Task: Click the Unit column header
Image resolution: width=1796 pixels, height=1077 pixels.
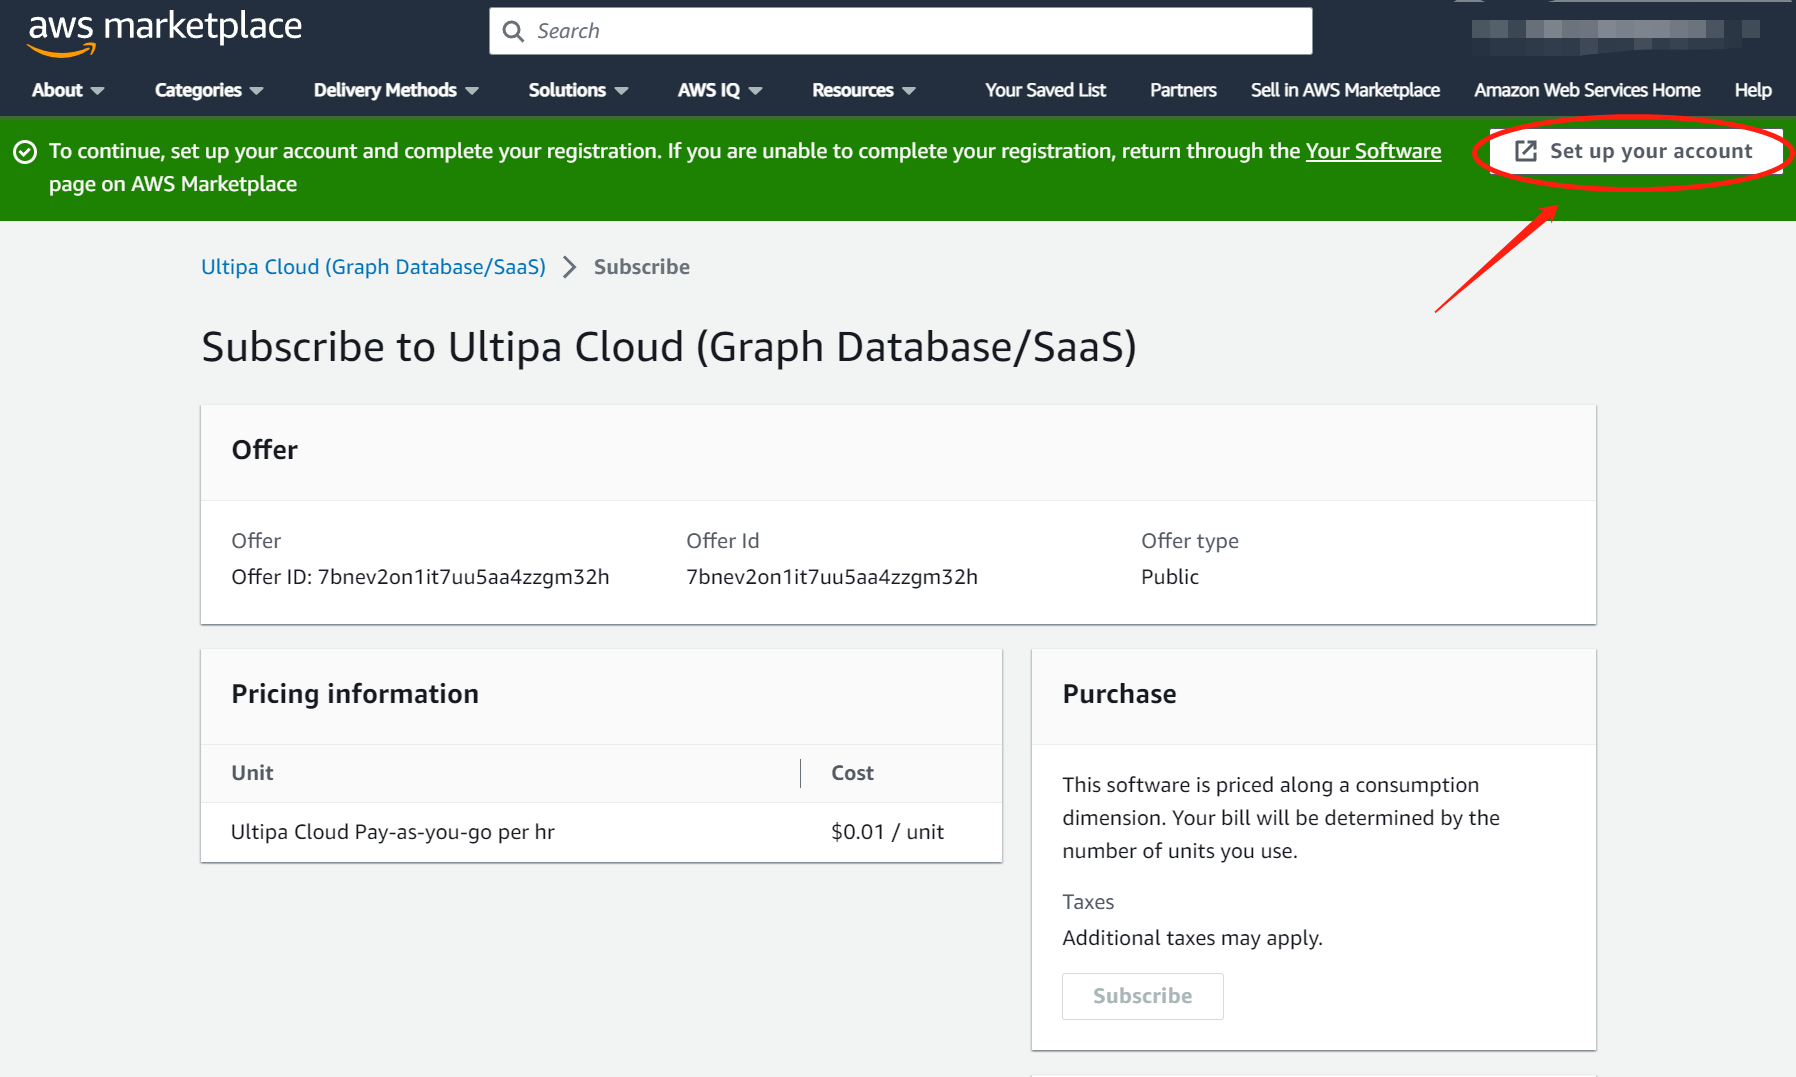Action: pyautogui.click(x=252, y=773)
